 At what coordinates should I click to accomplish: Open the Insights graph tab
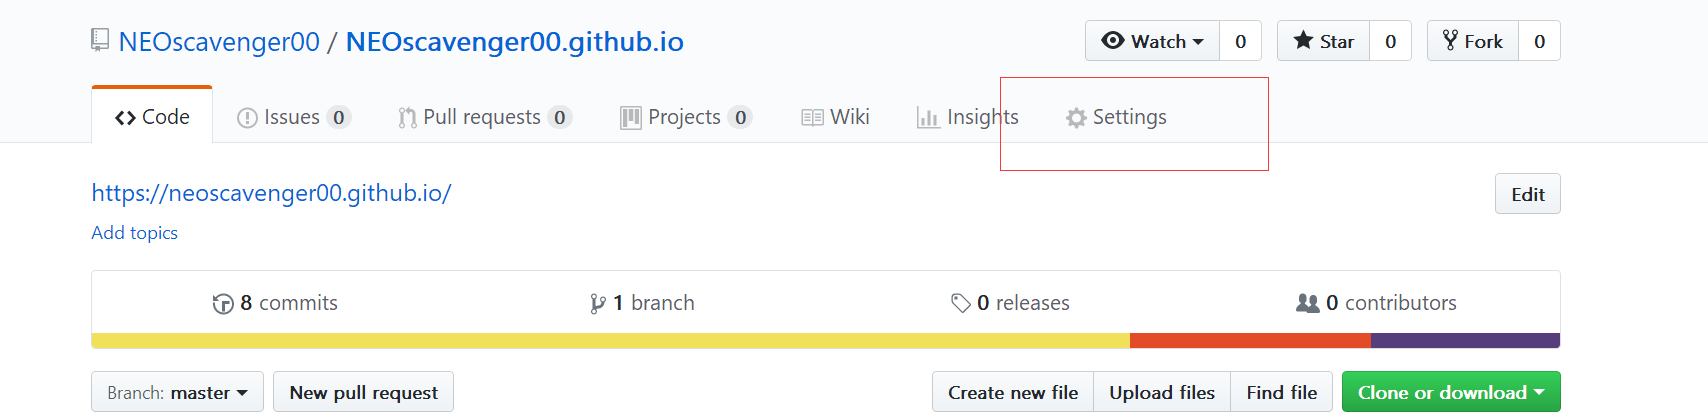(967, 117)
